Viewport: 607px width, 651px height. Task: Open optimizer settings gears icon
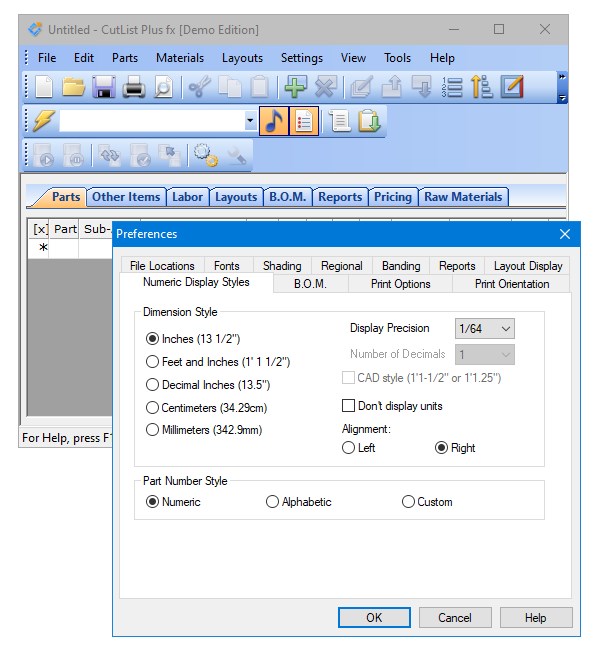tap(206, 156)
